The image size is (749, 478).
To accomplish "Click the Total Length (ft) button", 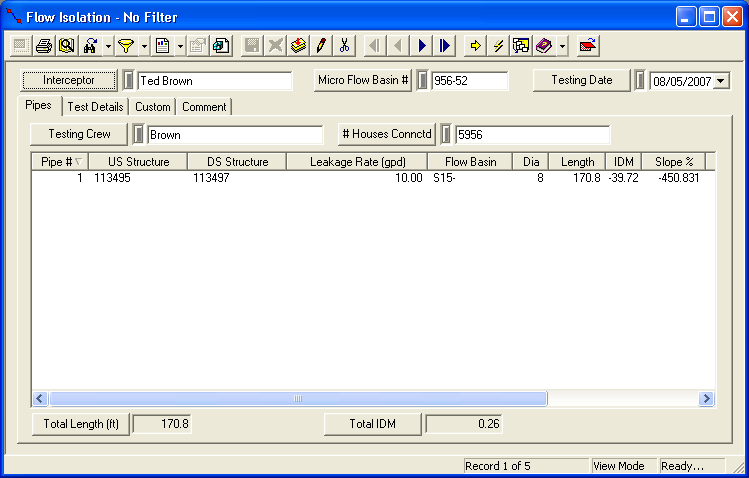I will coord(81,424).
